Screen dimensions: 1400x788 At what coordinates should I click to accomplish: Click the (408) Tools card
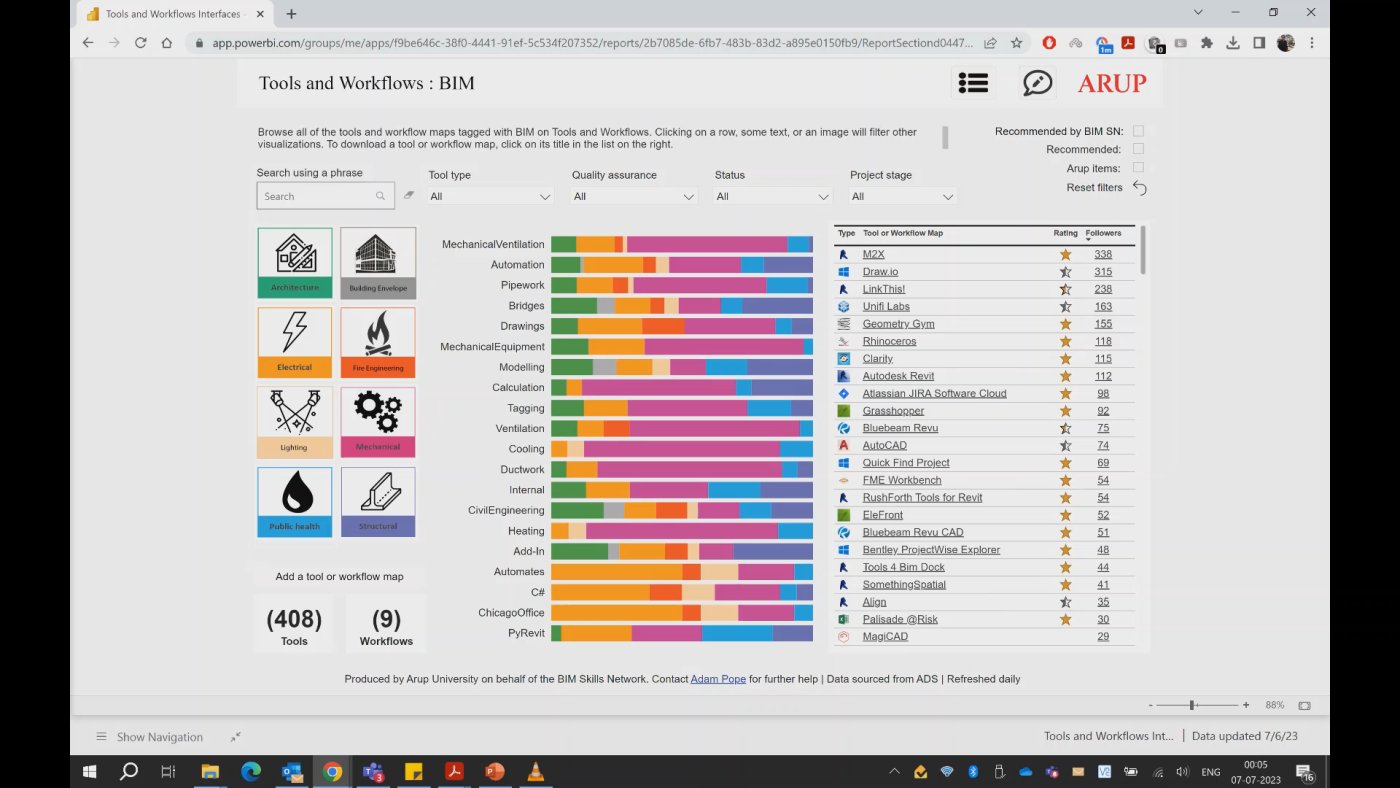294,626
